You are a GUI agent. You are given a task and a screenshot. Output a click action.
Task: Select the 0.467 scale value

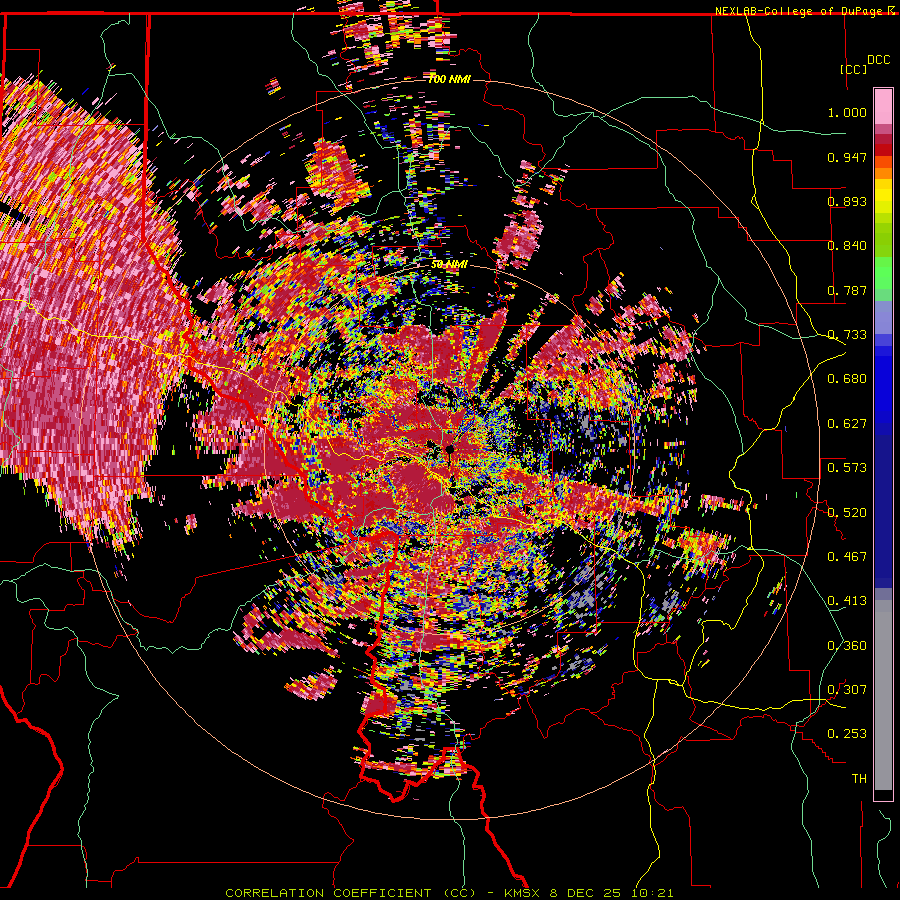point(847,556)
